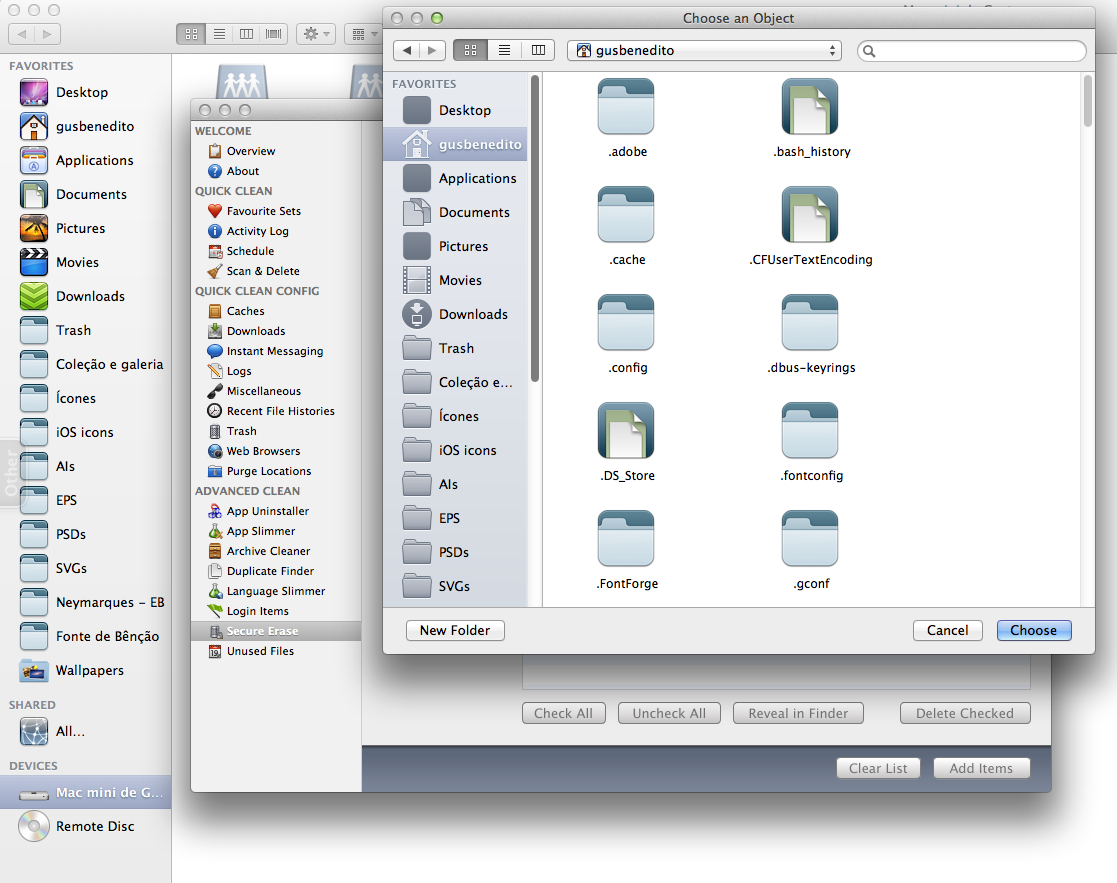1117x883 pixels.
Task: Select the .CFUserTextEncoding file icon
Action: coord(809,215)
